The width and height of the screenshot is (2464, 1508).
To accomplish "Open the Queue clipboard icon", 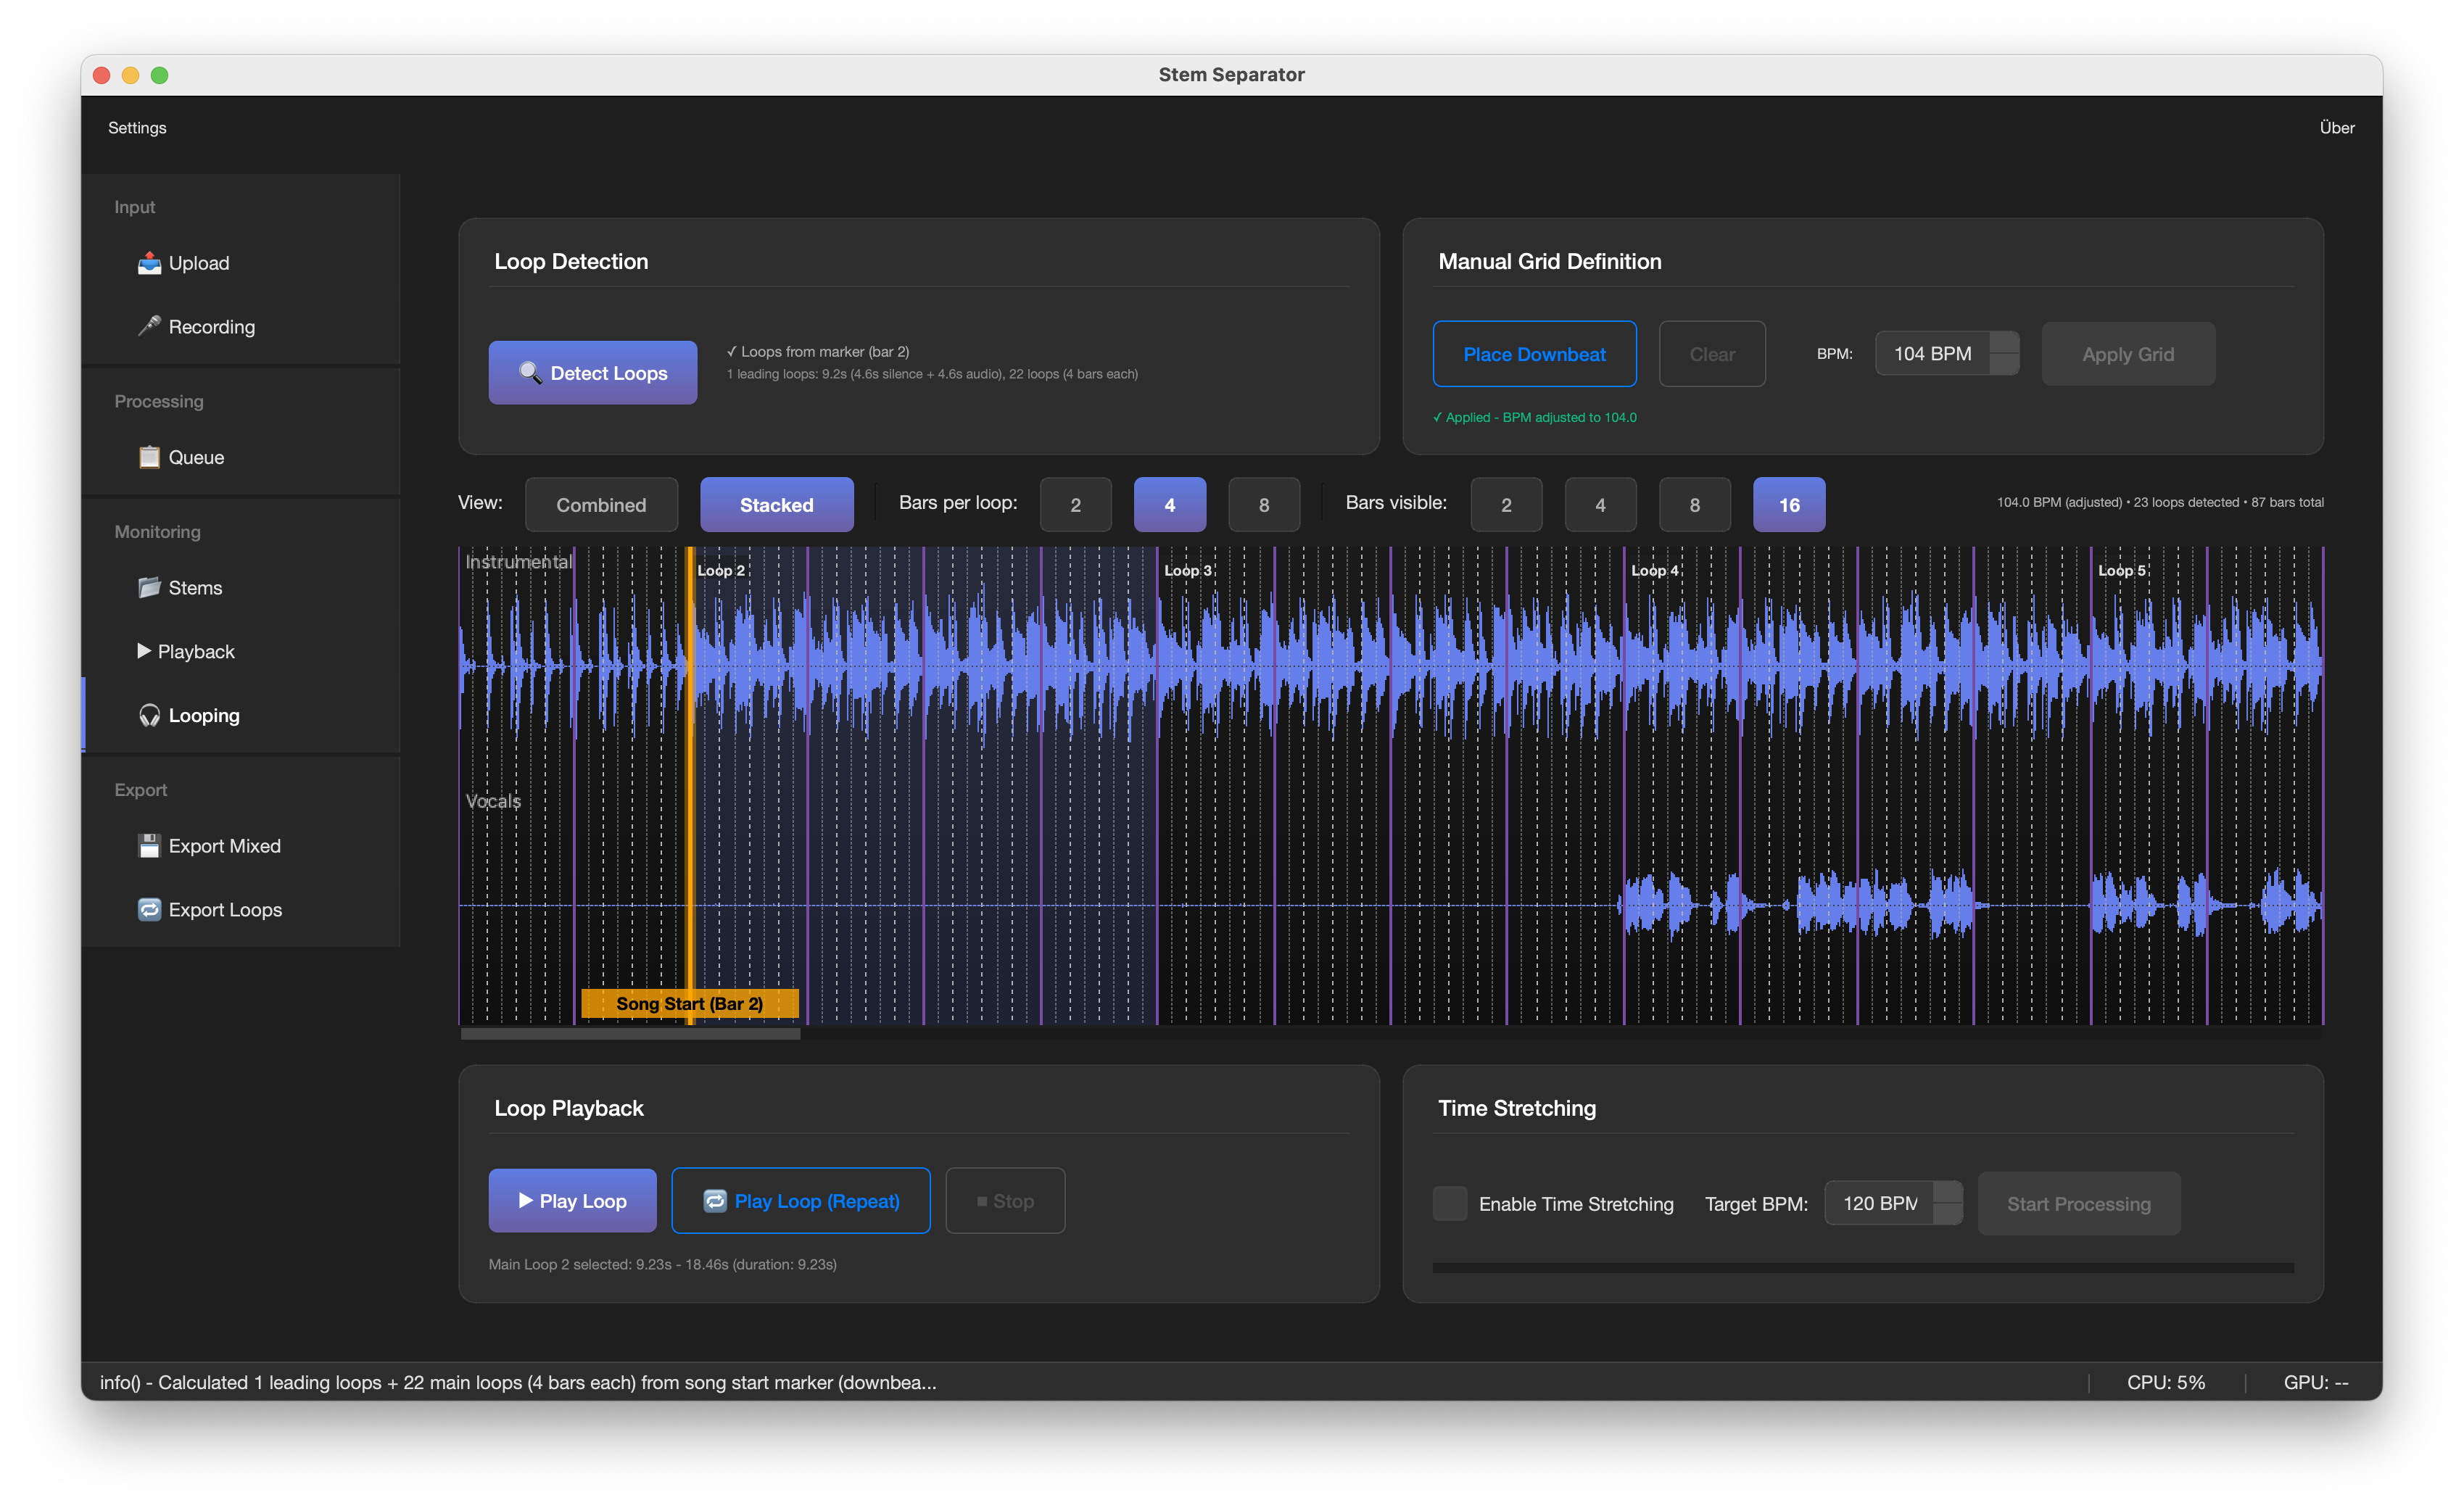I will 149,457.
